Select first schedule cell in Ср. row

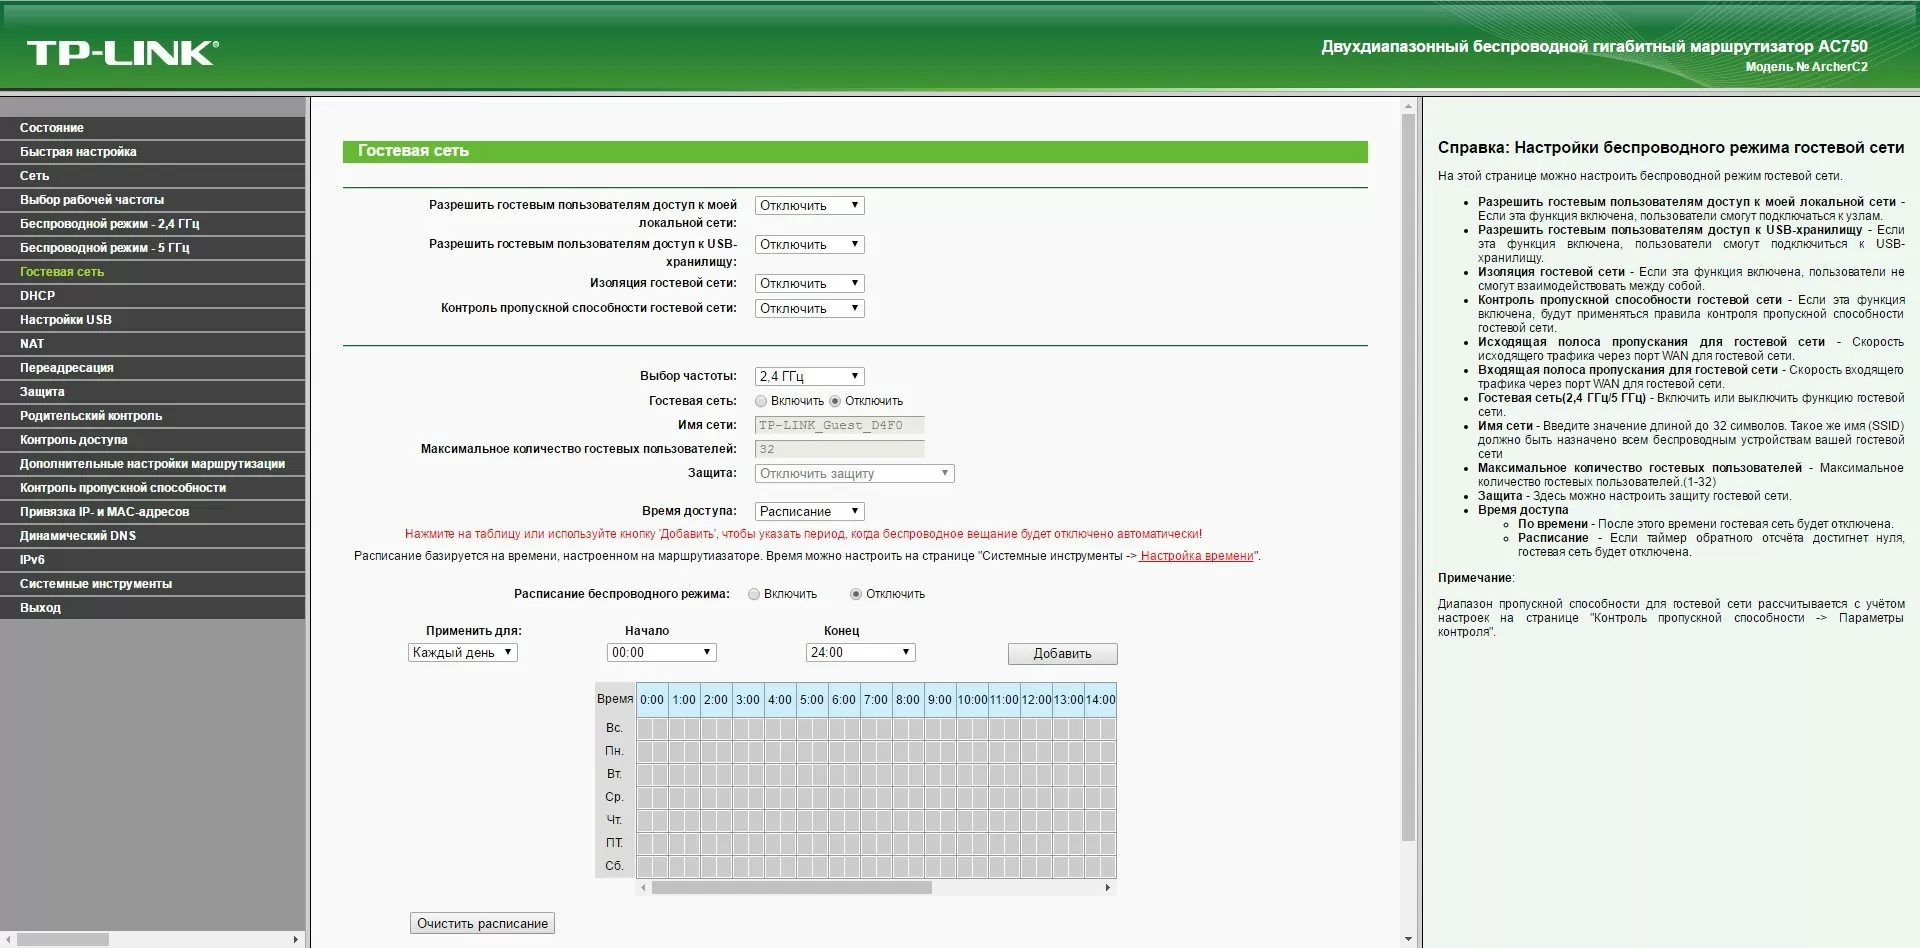tap(645, 797)
